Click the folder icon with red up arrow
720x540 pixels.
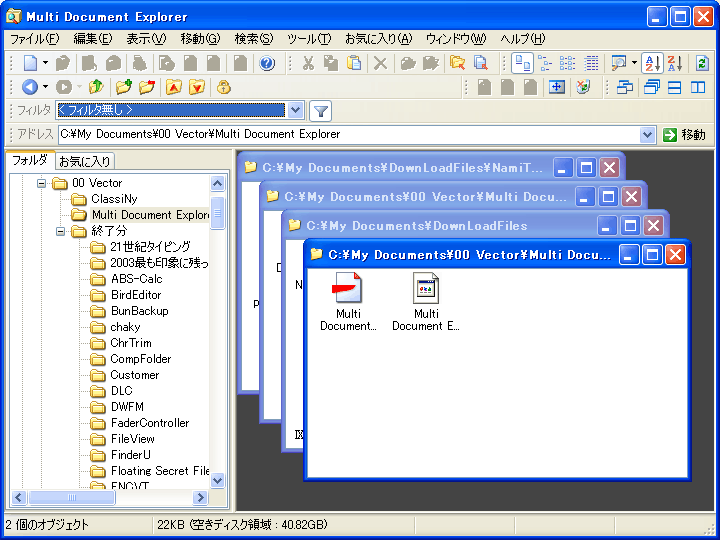tap(174, 87)
